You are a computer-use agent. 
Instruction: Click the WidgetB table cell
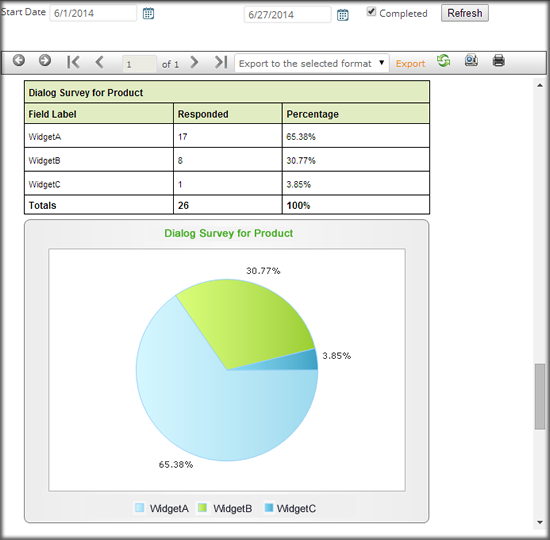(99, 160)
